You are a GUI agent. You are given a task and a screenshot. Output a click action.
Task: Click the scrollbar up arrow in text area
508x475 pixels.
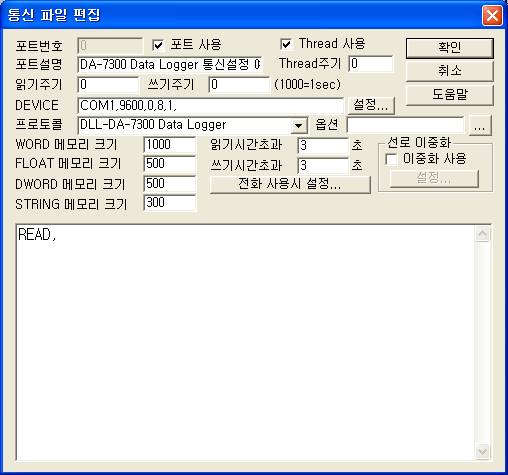[483, 234]
